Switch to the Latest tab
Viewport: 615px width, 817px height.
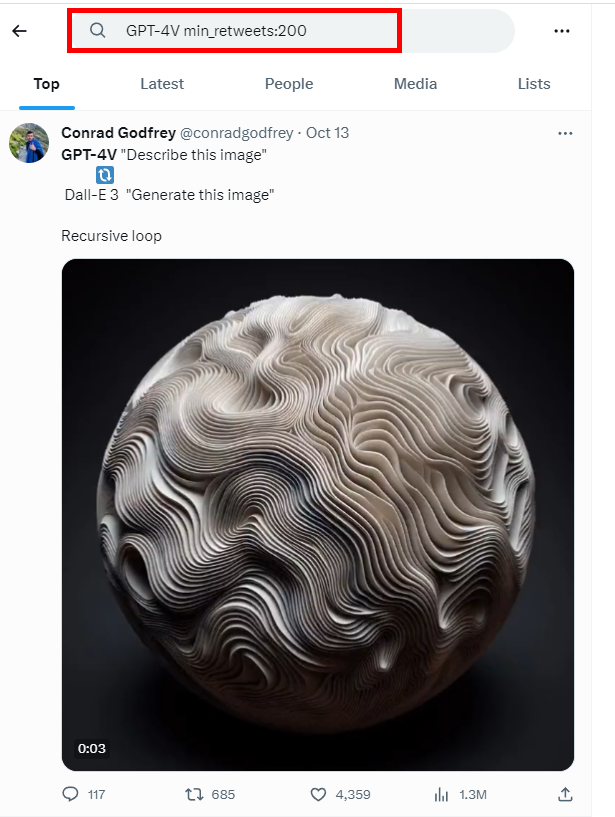click(x=162, y=84)
